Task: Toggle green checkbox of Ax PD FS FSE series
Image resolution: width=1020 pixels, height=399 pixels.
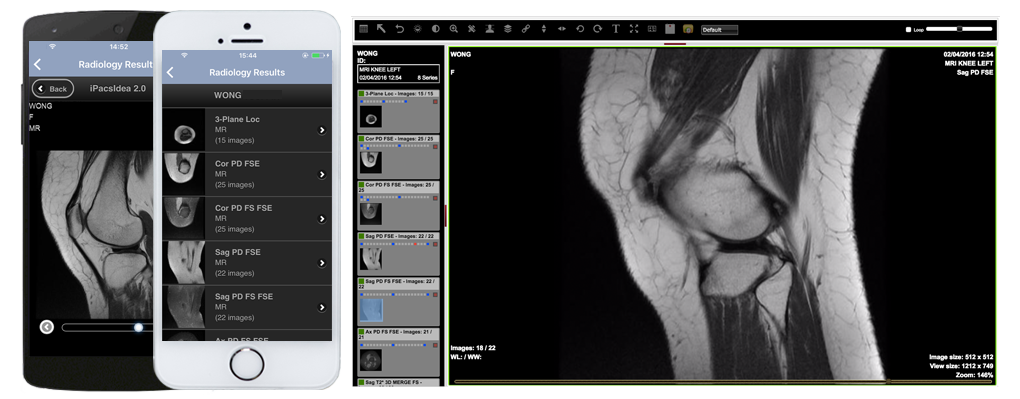Action: coord(361,332)
